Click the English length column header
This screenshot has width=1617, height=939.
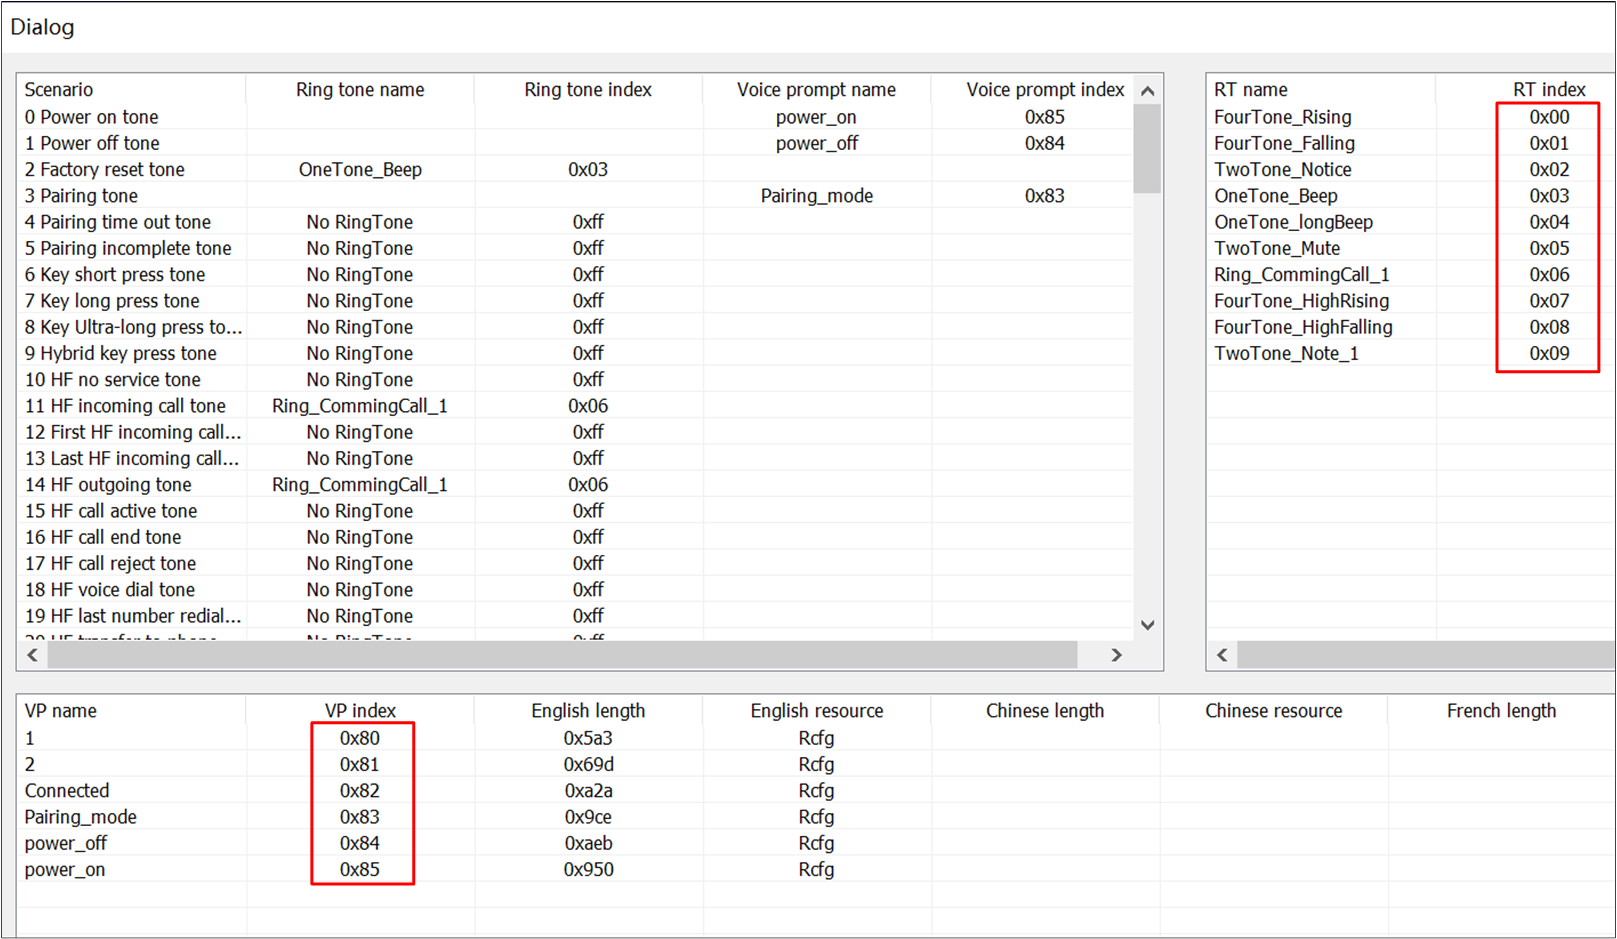click(x=588, y=711)
